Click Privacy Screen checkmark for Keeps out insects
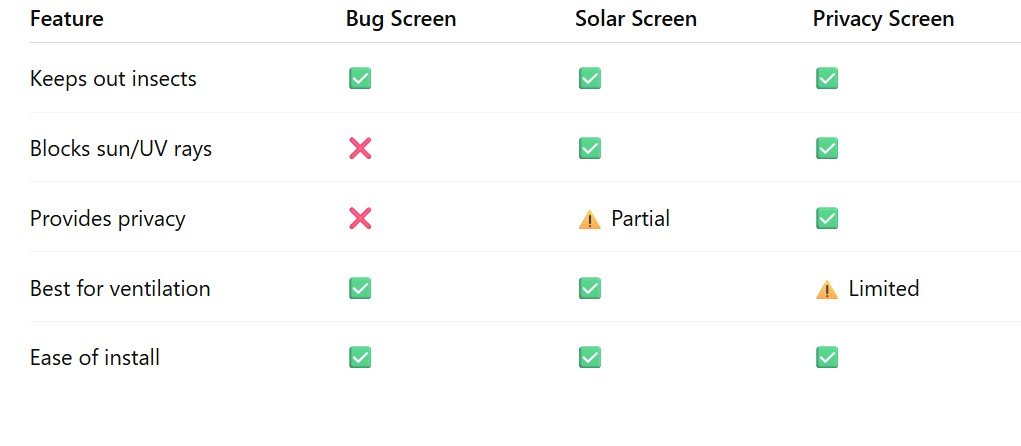Image resolution: width=1021 pixels, height=446 pixels. click(826, 78)
